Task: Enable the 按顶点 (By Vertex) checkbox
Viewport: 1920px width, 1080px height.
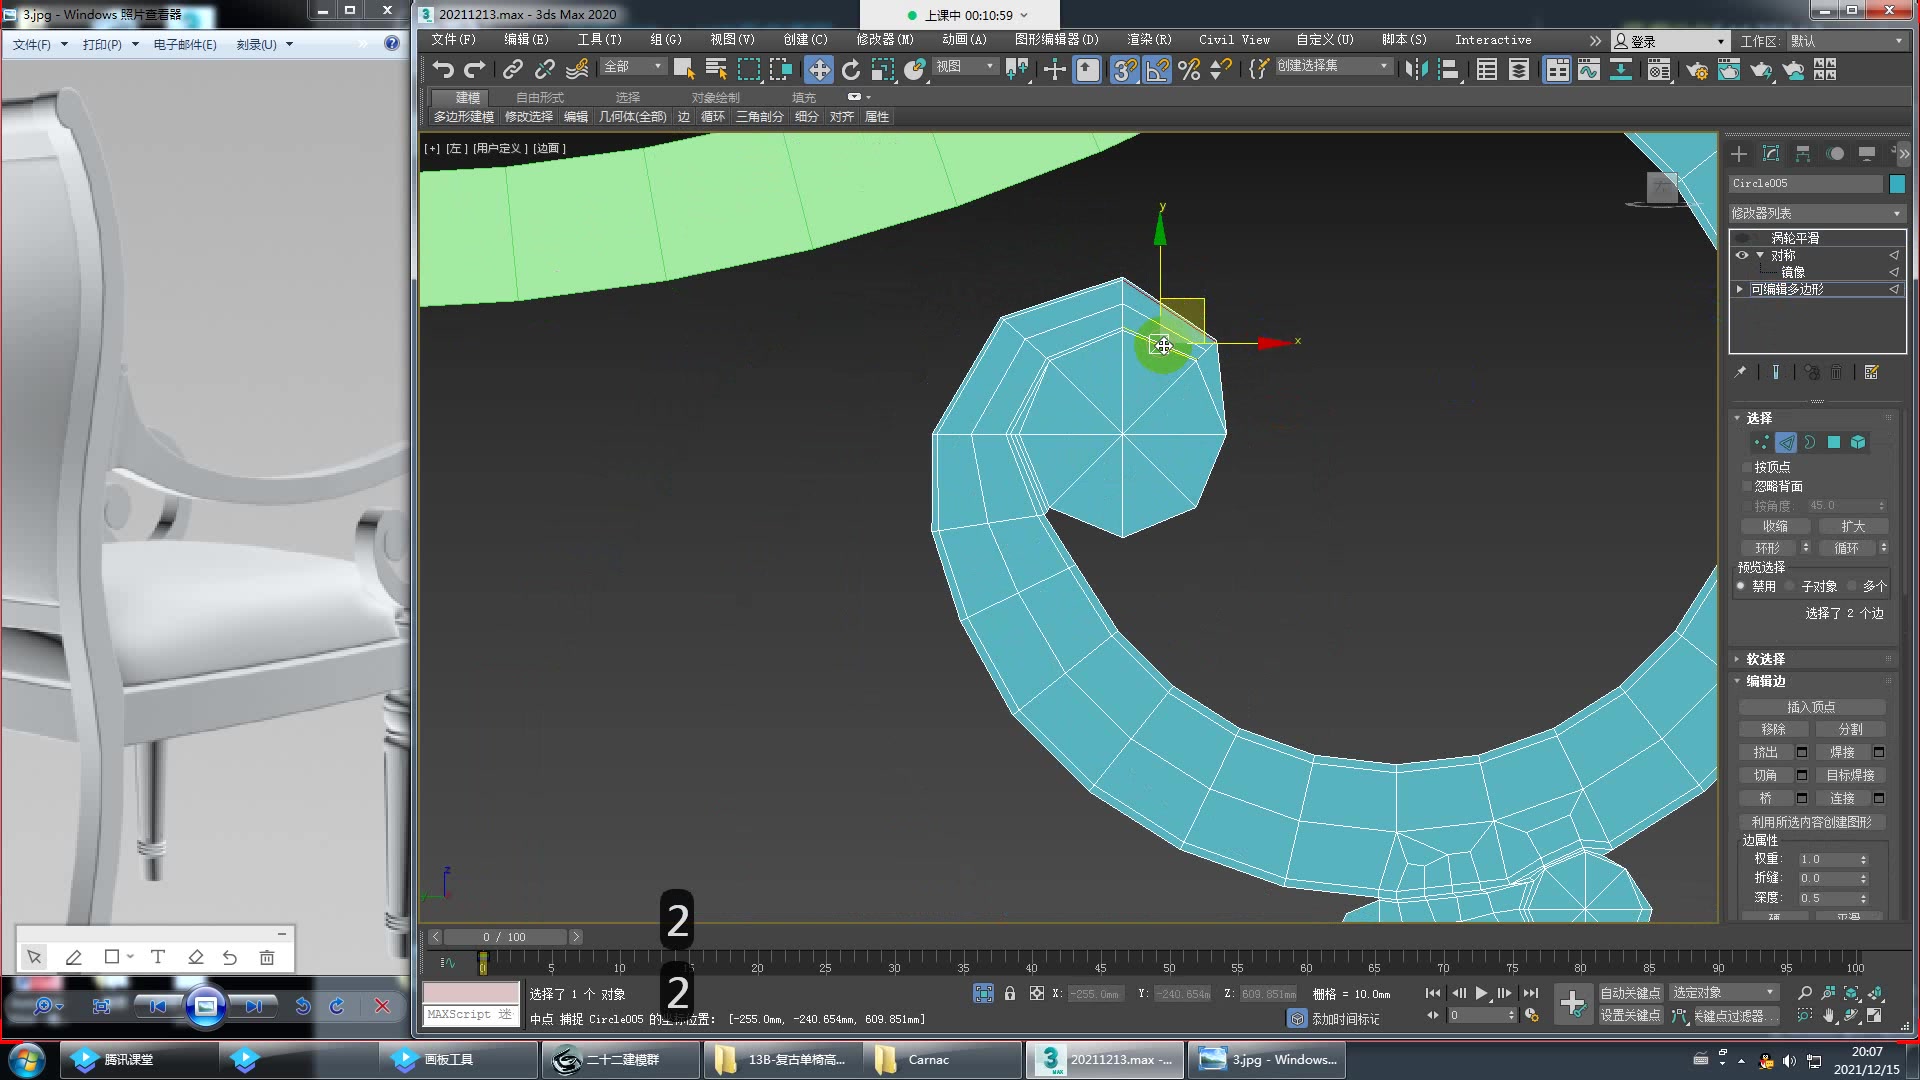Action: pyautogui.click(x=1747, y=467)
